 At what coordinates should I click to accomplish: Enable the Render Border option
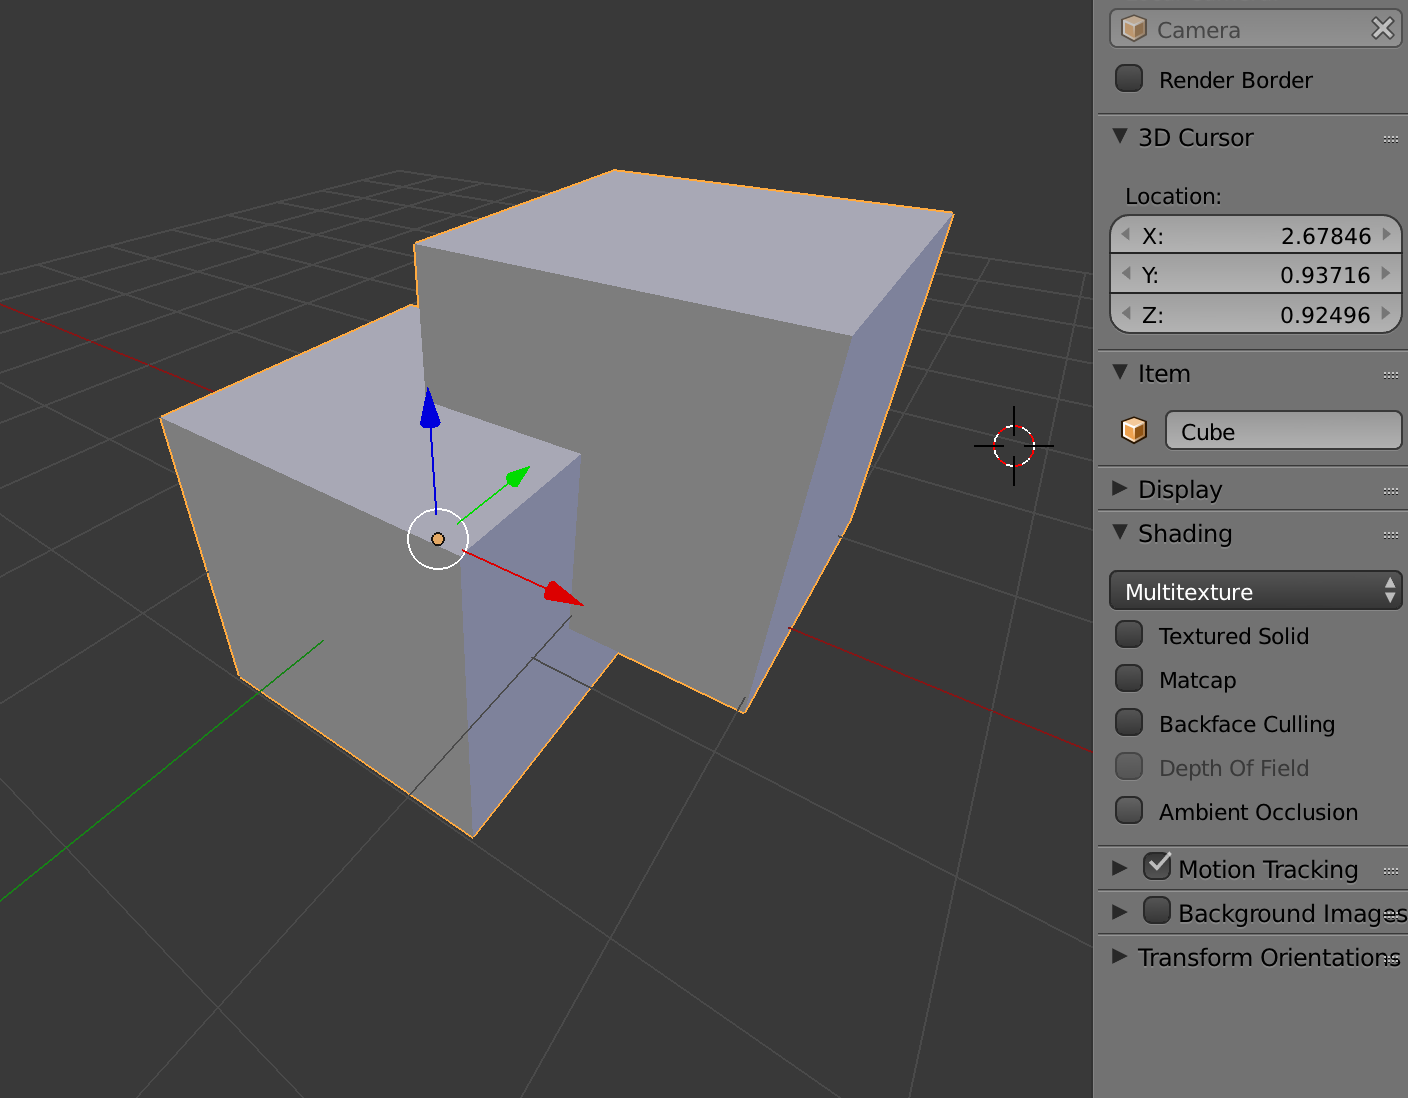click(x=1128, y=78)
